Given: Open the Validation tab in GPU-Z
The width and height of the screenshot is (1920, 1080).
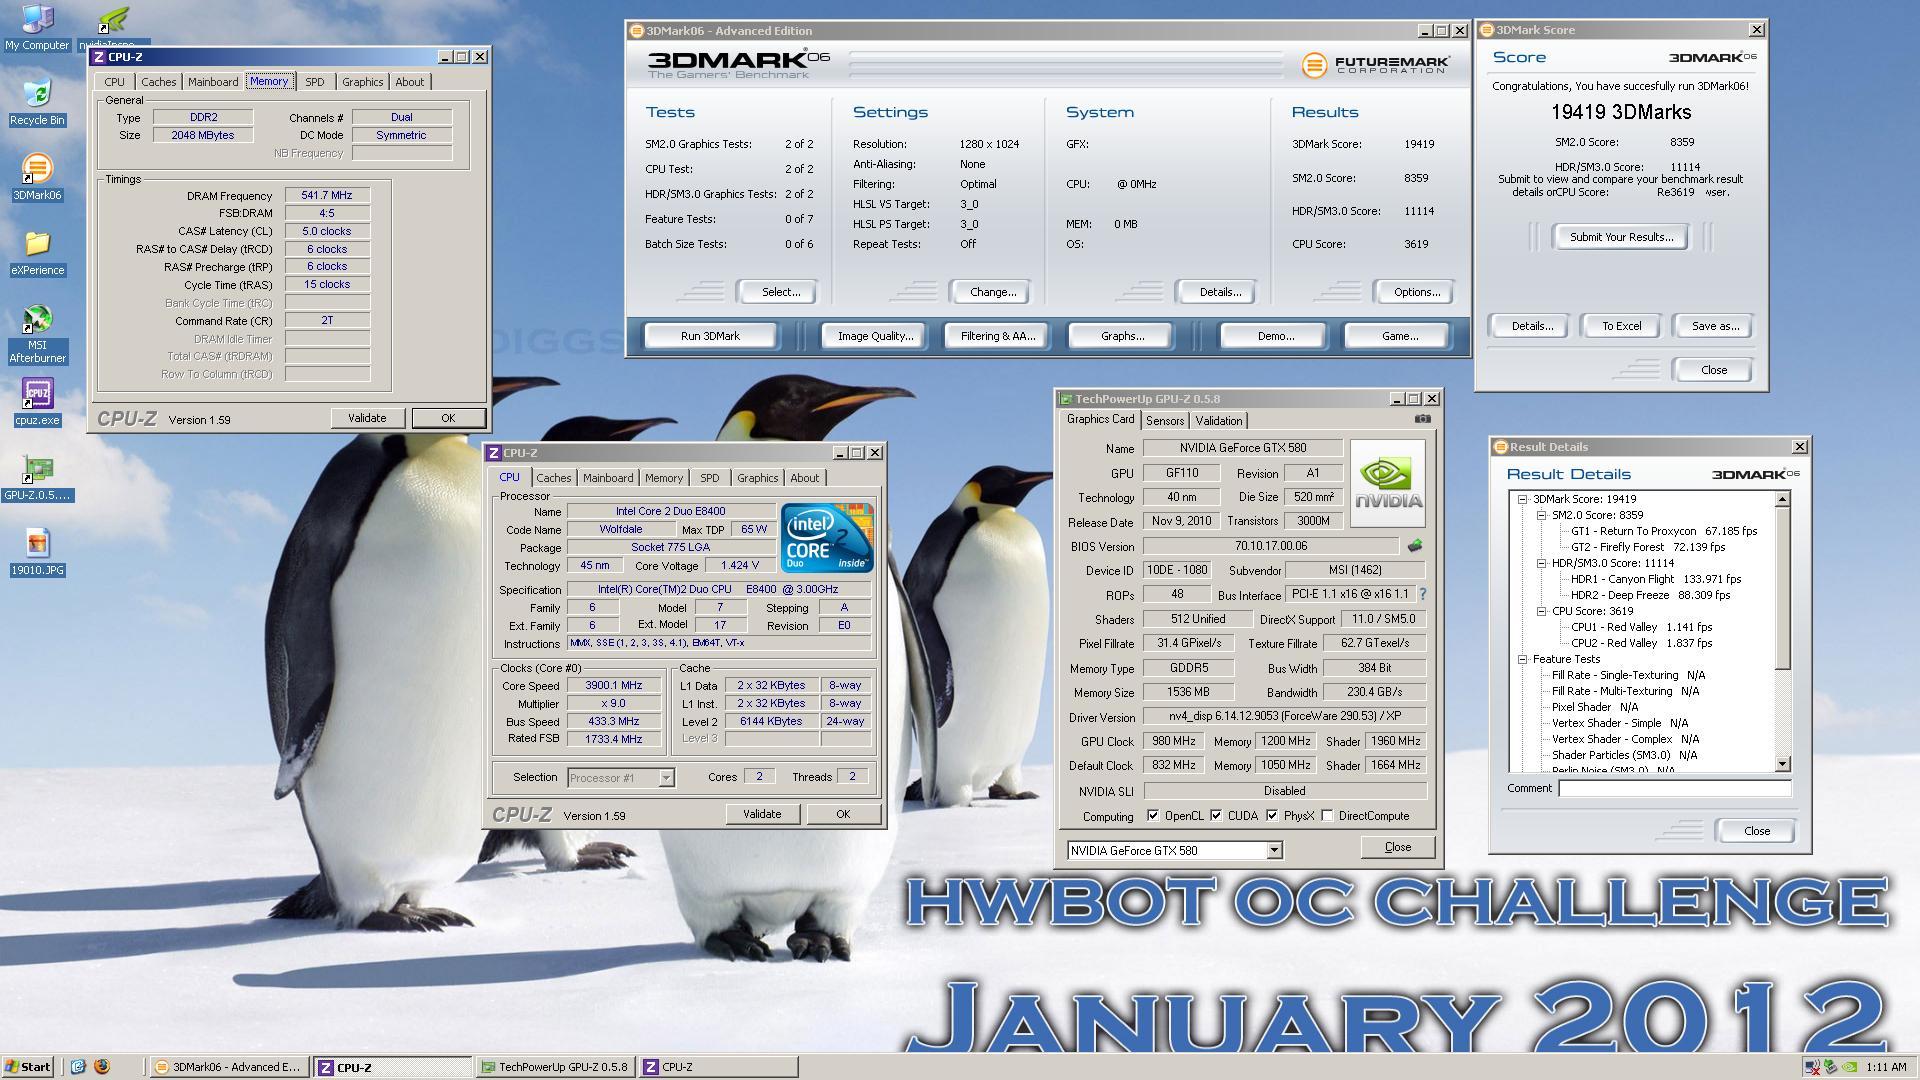Looking at the screenshot, I should [x=1218, y=421].
